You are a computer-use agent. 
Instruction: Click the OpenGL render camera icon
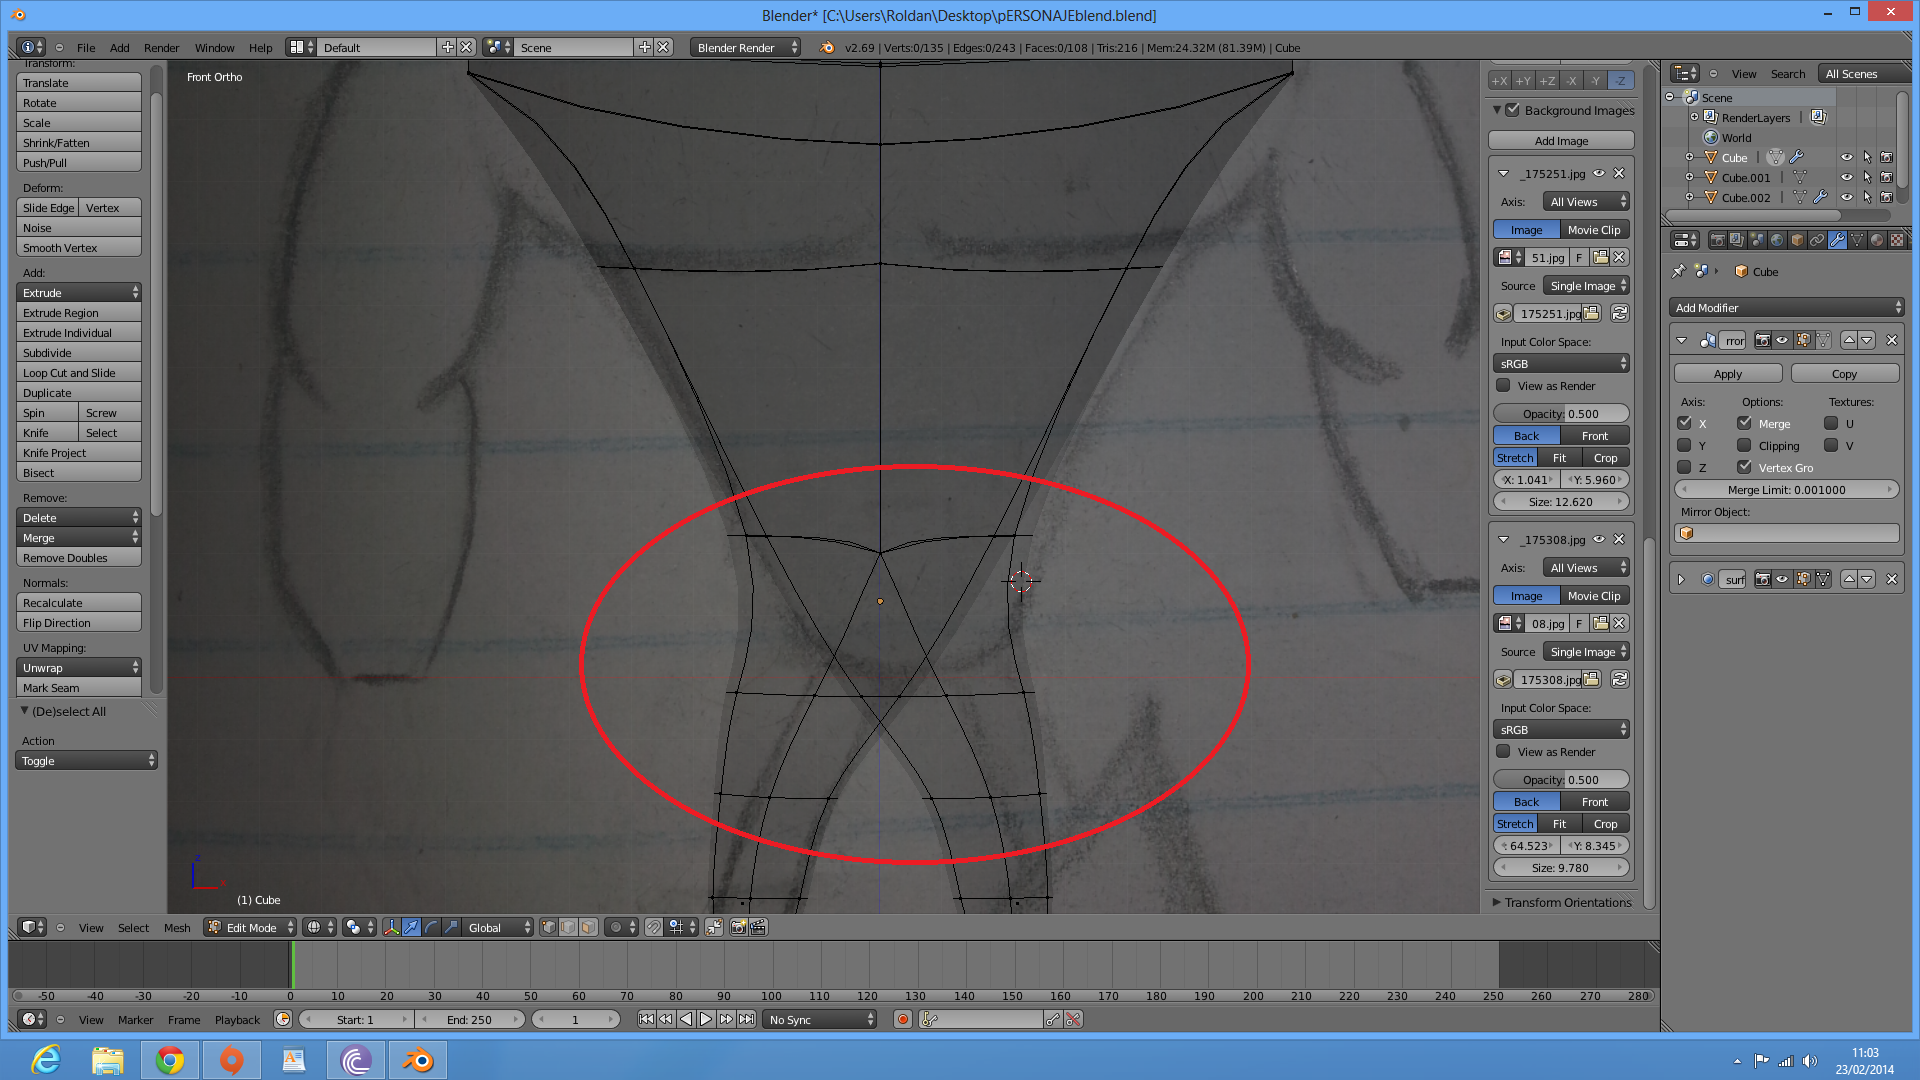(739, 928)
